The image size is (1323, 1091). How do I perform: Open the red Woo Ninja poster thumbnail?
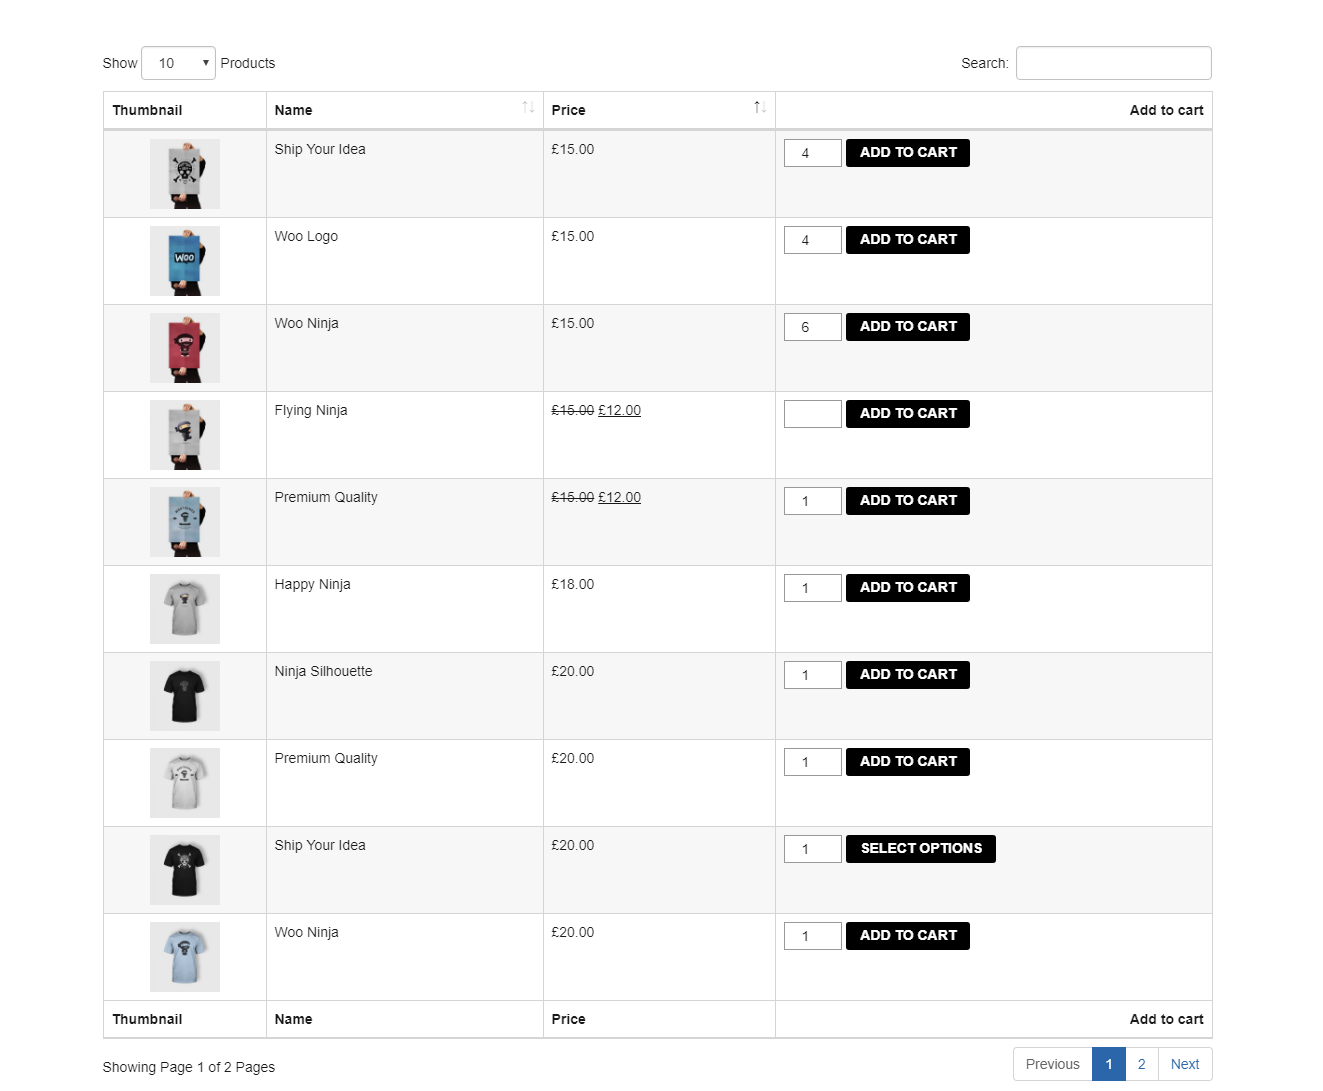click(185, 348)
